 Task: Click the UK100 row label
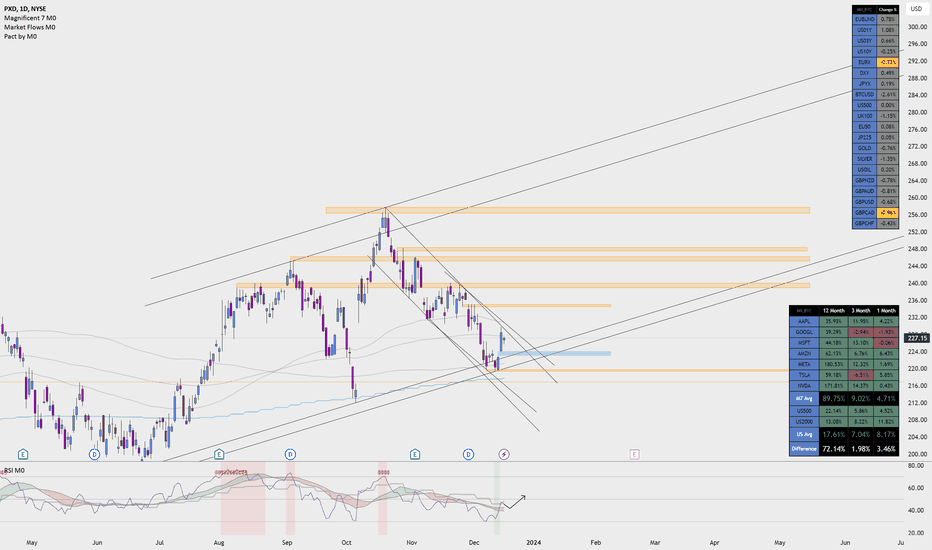point(864,115)
